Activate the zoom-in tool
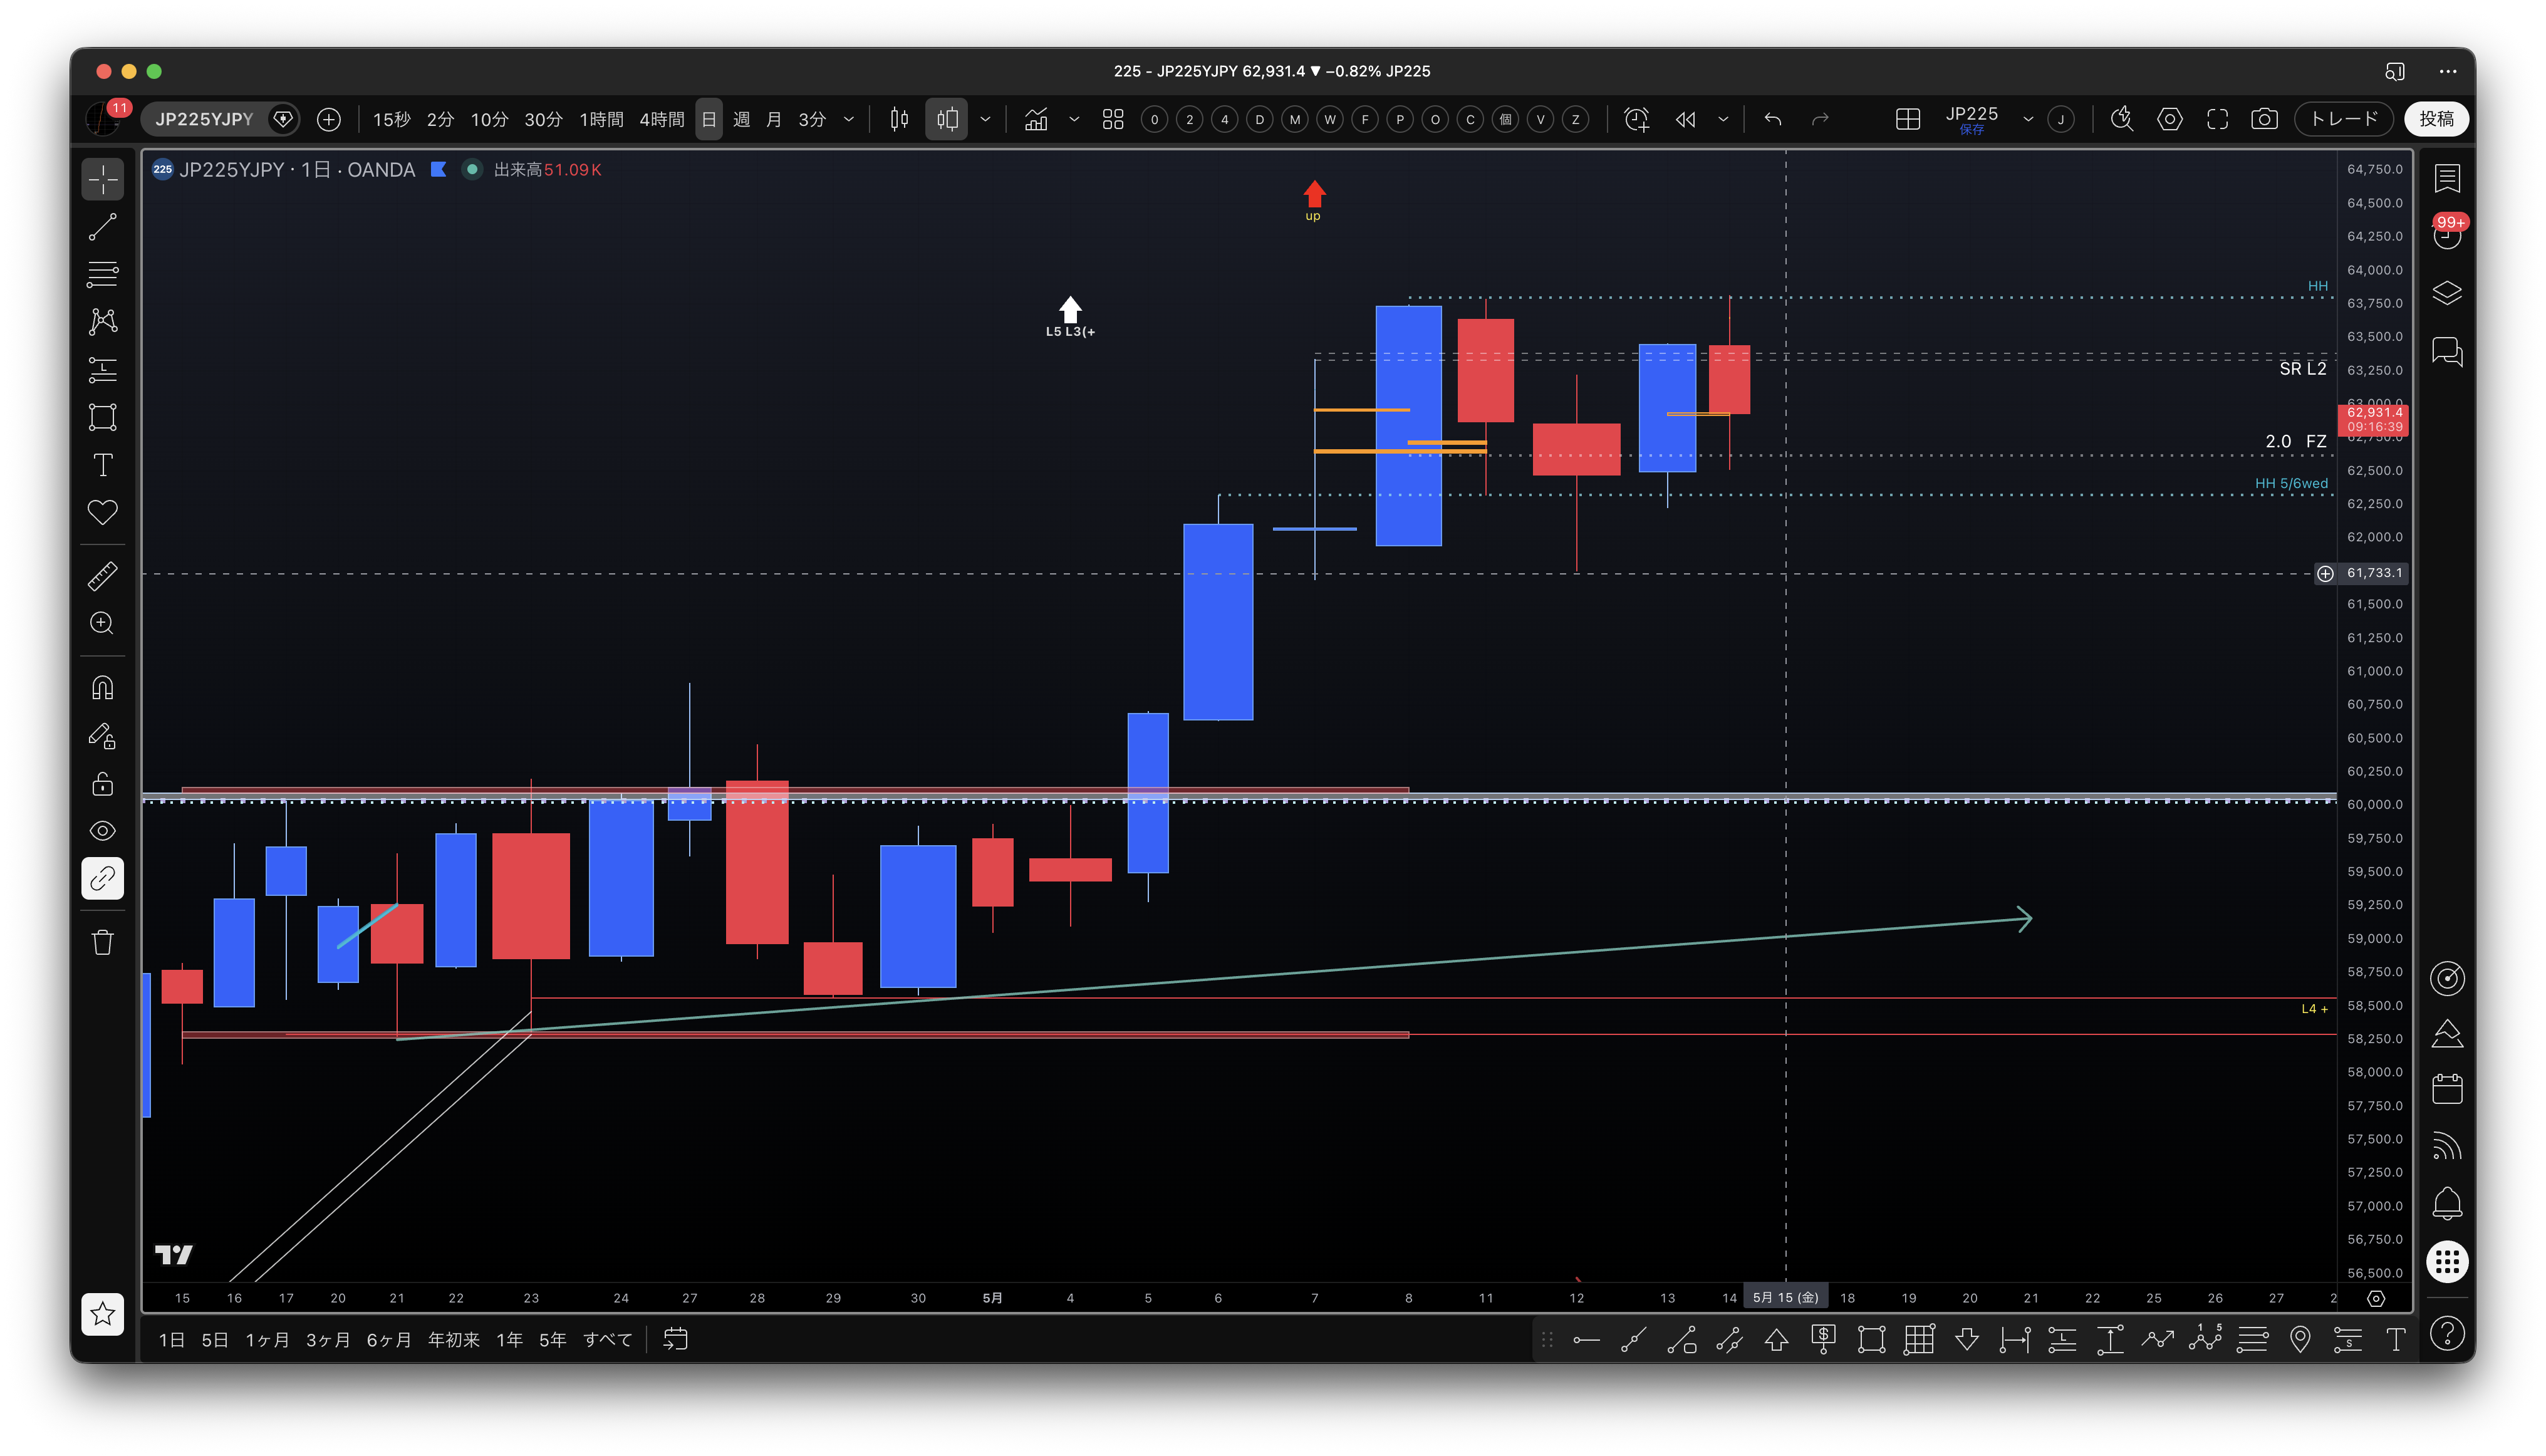2546x1456 pixels. pyautogui.click(x=102, y=623)
